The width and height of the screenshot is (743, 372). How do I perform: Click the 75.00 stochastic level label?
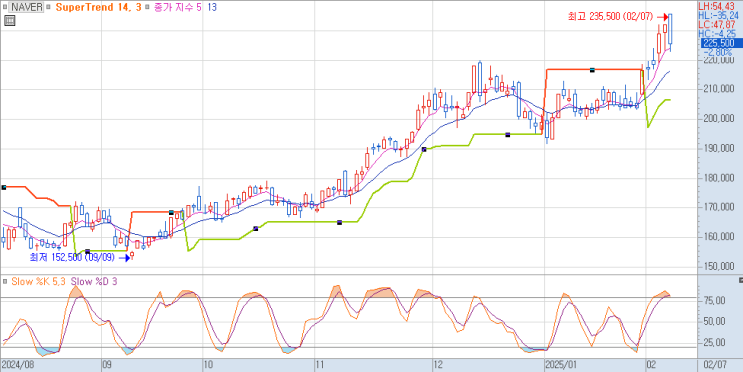tap(715, 300)
